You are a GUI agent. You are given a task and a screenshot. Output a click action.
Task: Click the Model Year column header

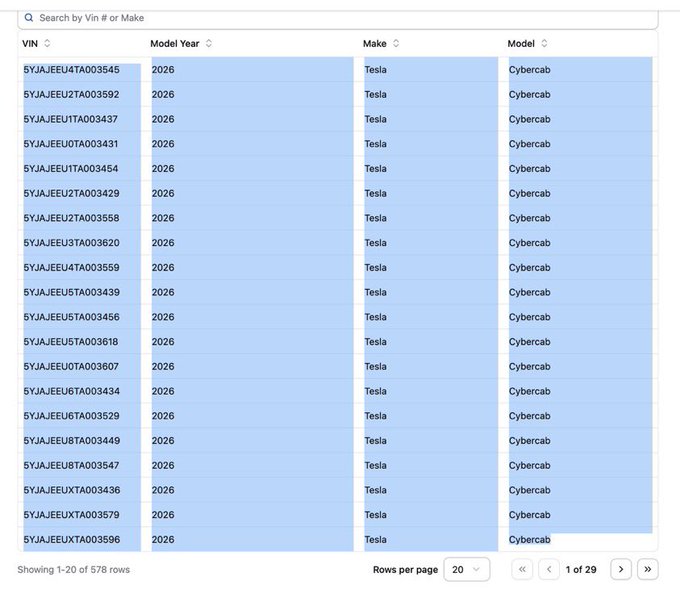[175, 43]
